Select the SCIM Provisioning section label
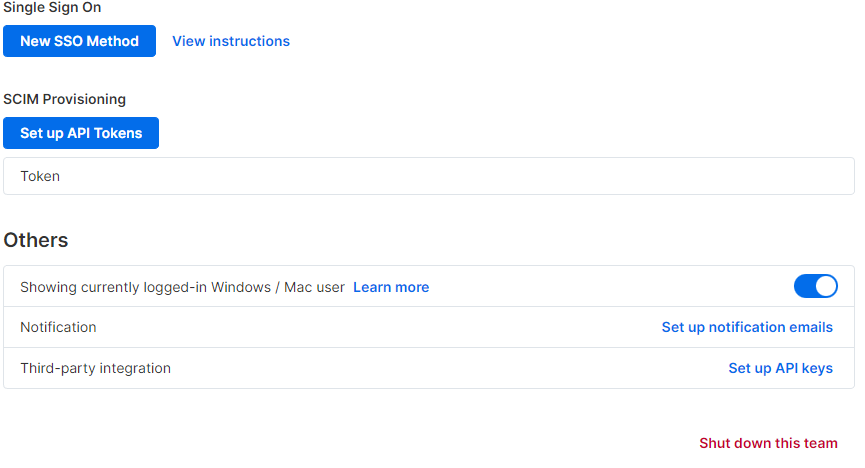The image size is (865, 468). (65, 99)
